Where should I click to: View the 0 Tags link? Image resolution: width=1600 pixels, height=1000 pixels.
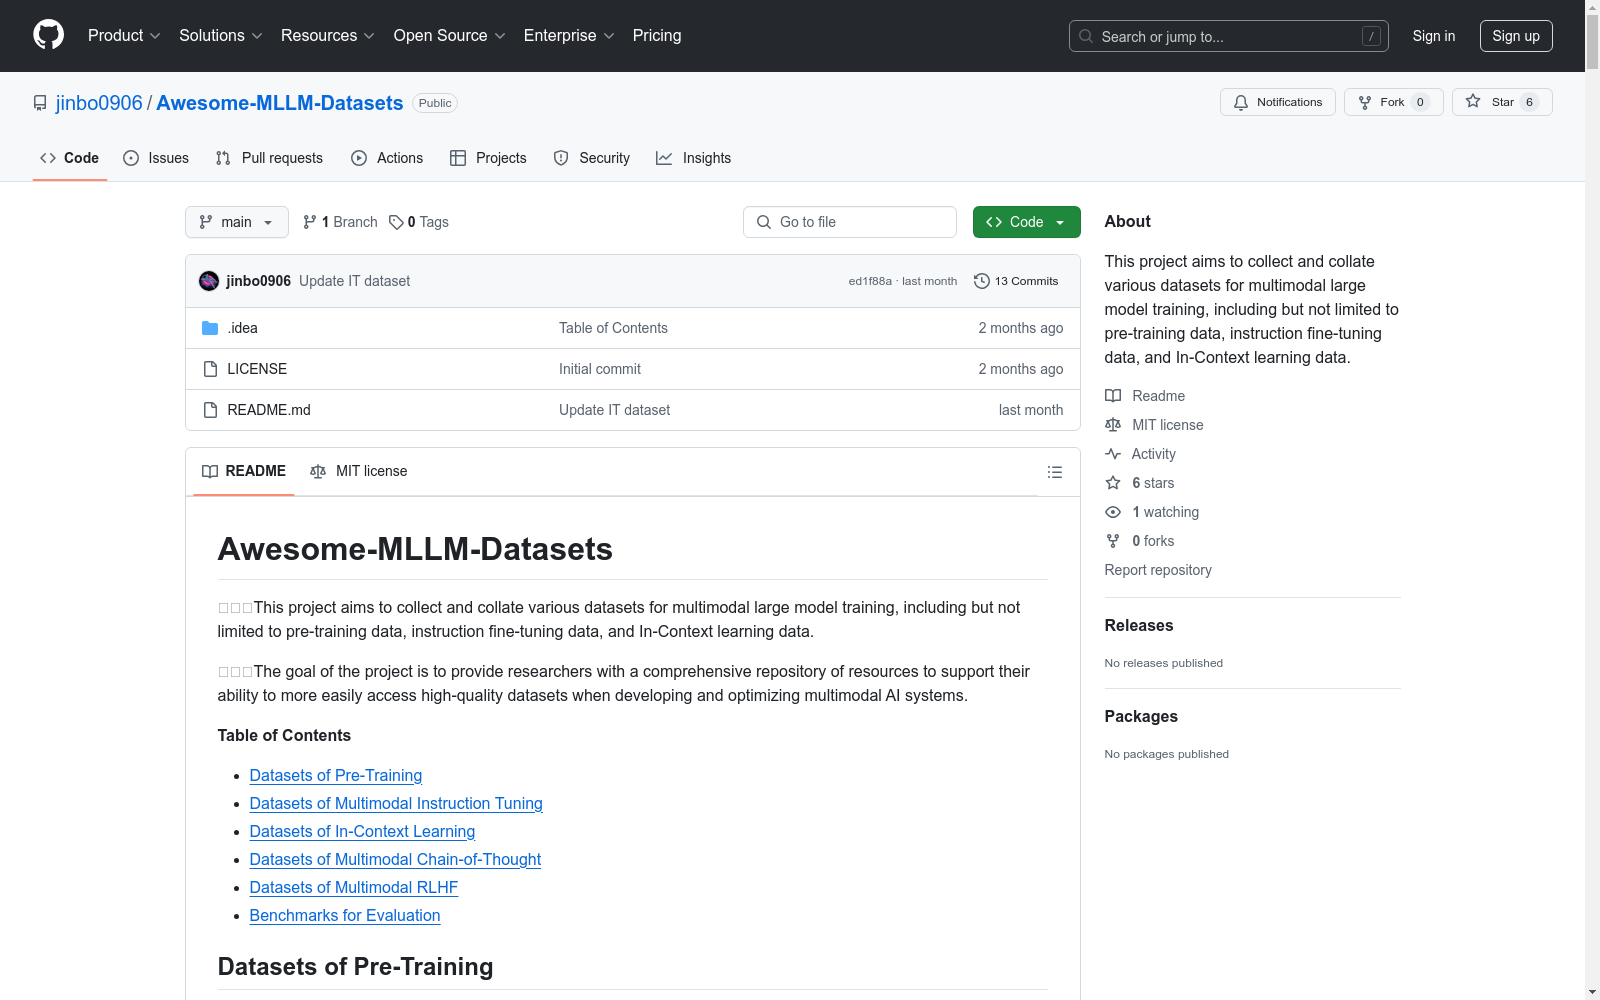click(x=419, y=222)
